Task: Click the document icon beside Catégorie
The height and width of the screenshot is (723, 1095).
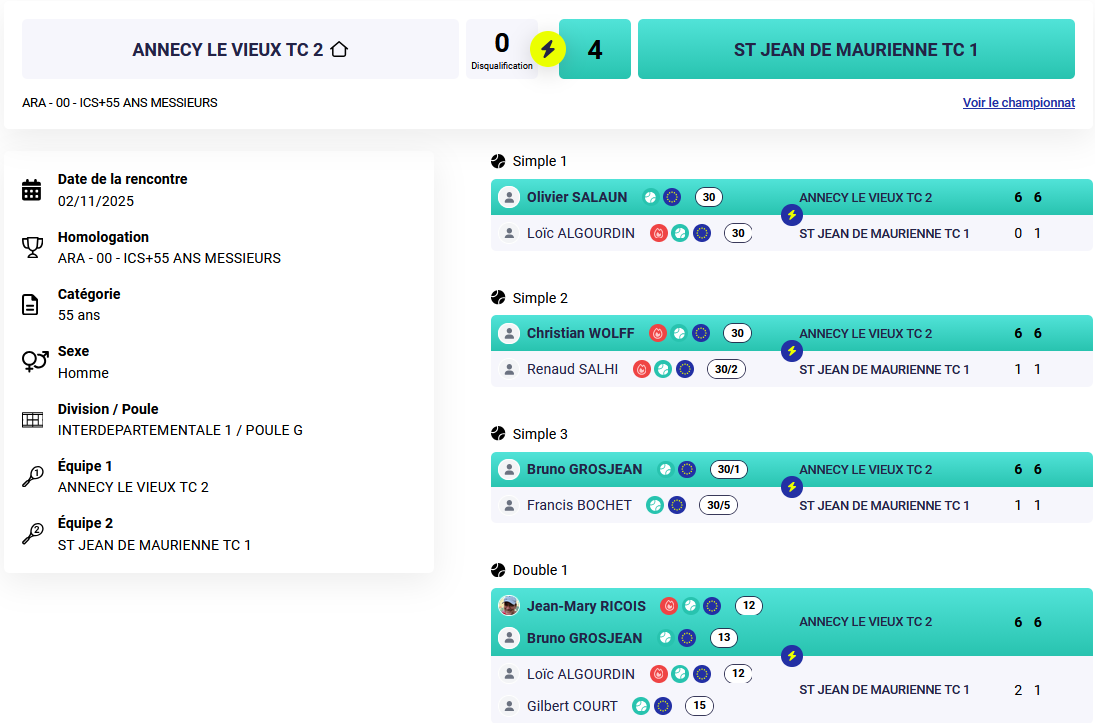Action: click(32, 304)
